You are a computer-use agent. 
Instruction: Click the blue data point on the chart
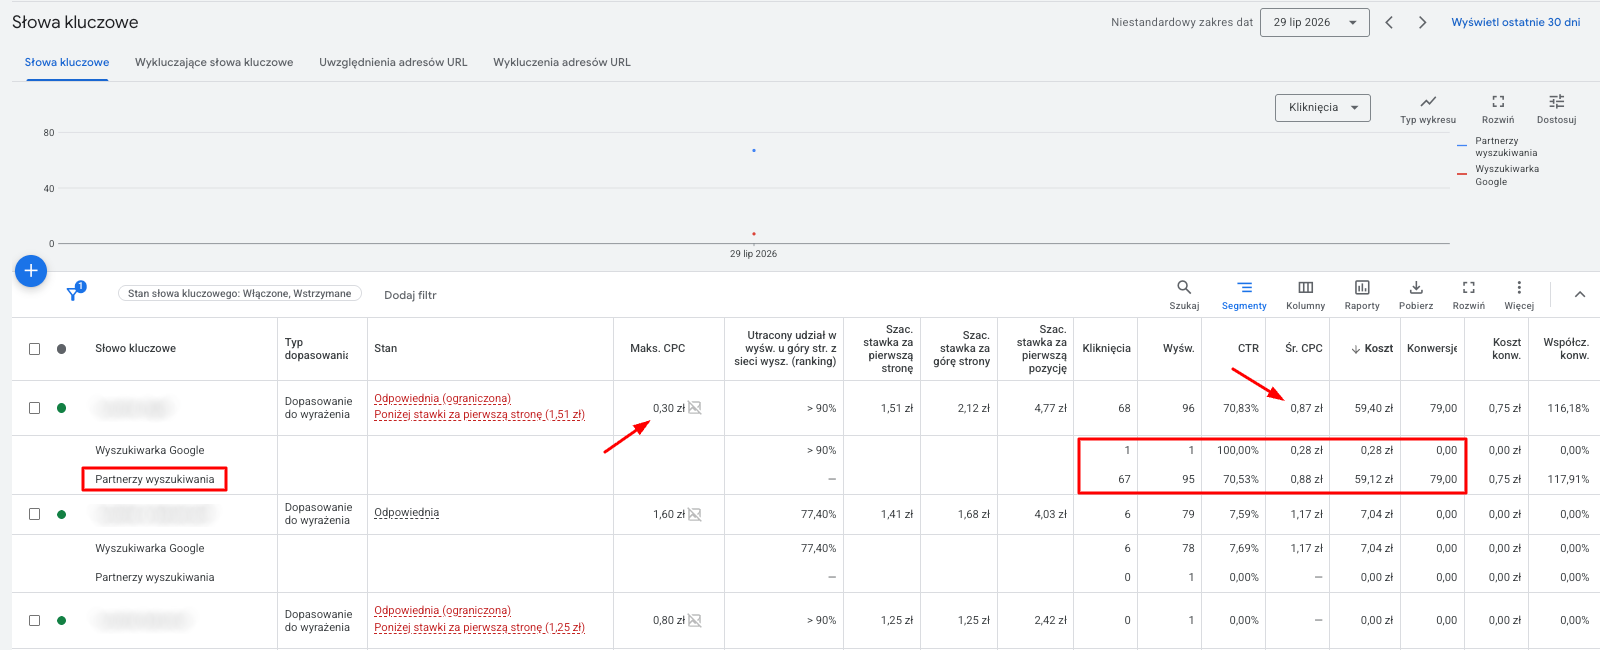(754, 151)
